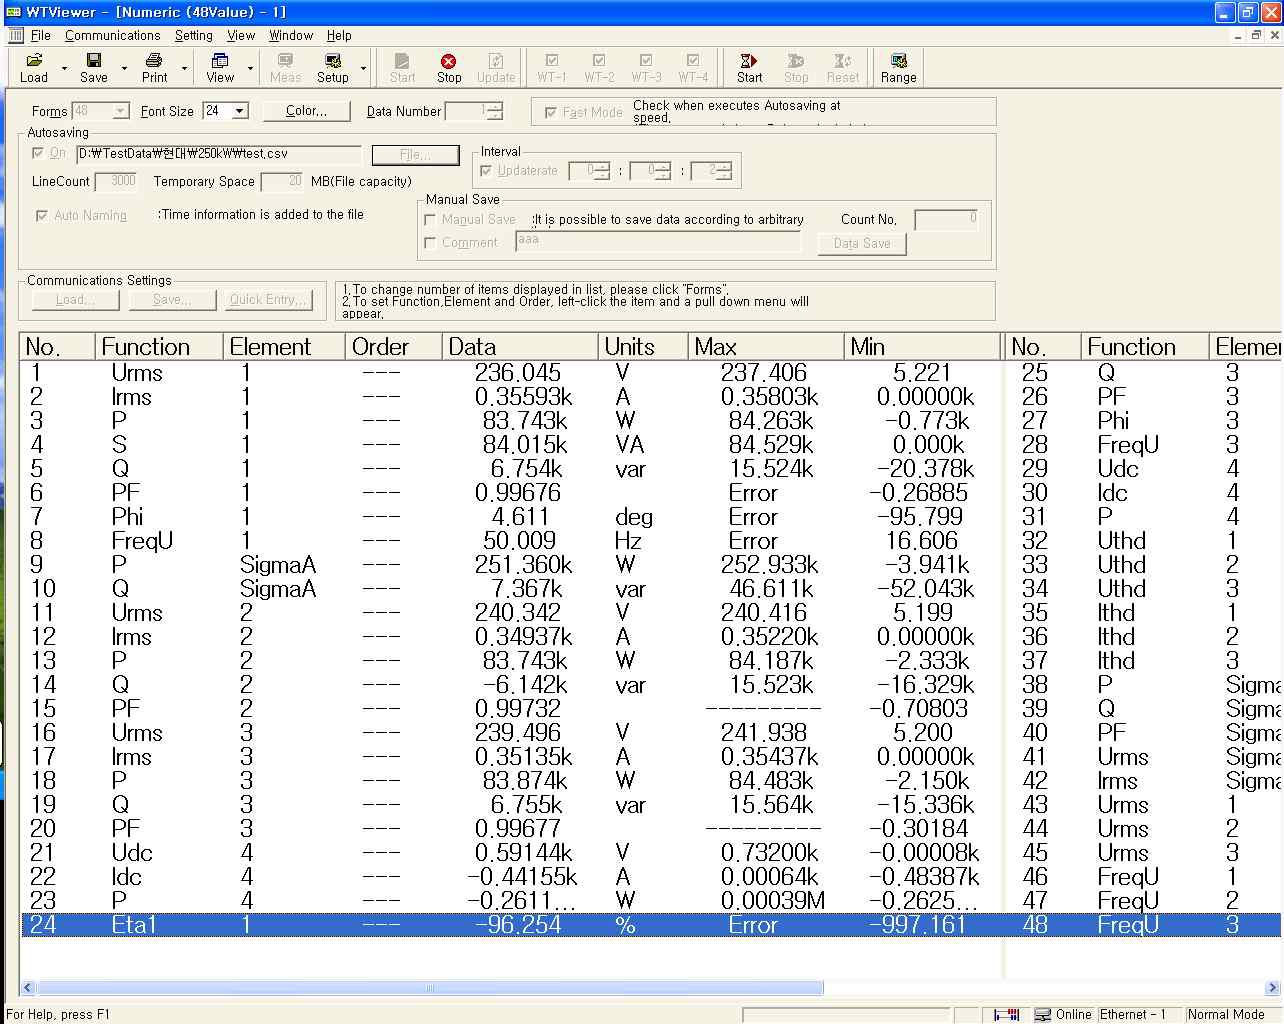Expand the Save button dropdown arrow

coord(124,68)
